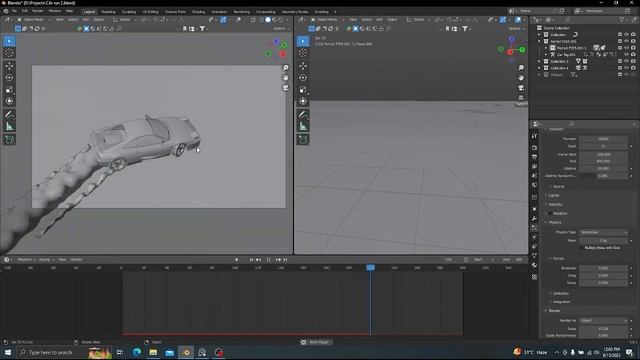The image size is (640, 360).
Task: Open the Modifiers wrench properties tab
Action: (534, 218)
